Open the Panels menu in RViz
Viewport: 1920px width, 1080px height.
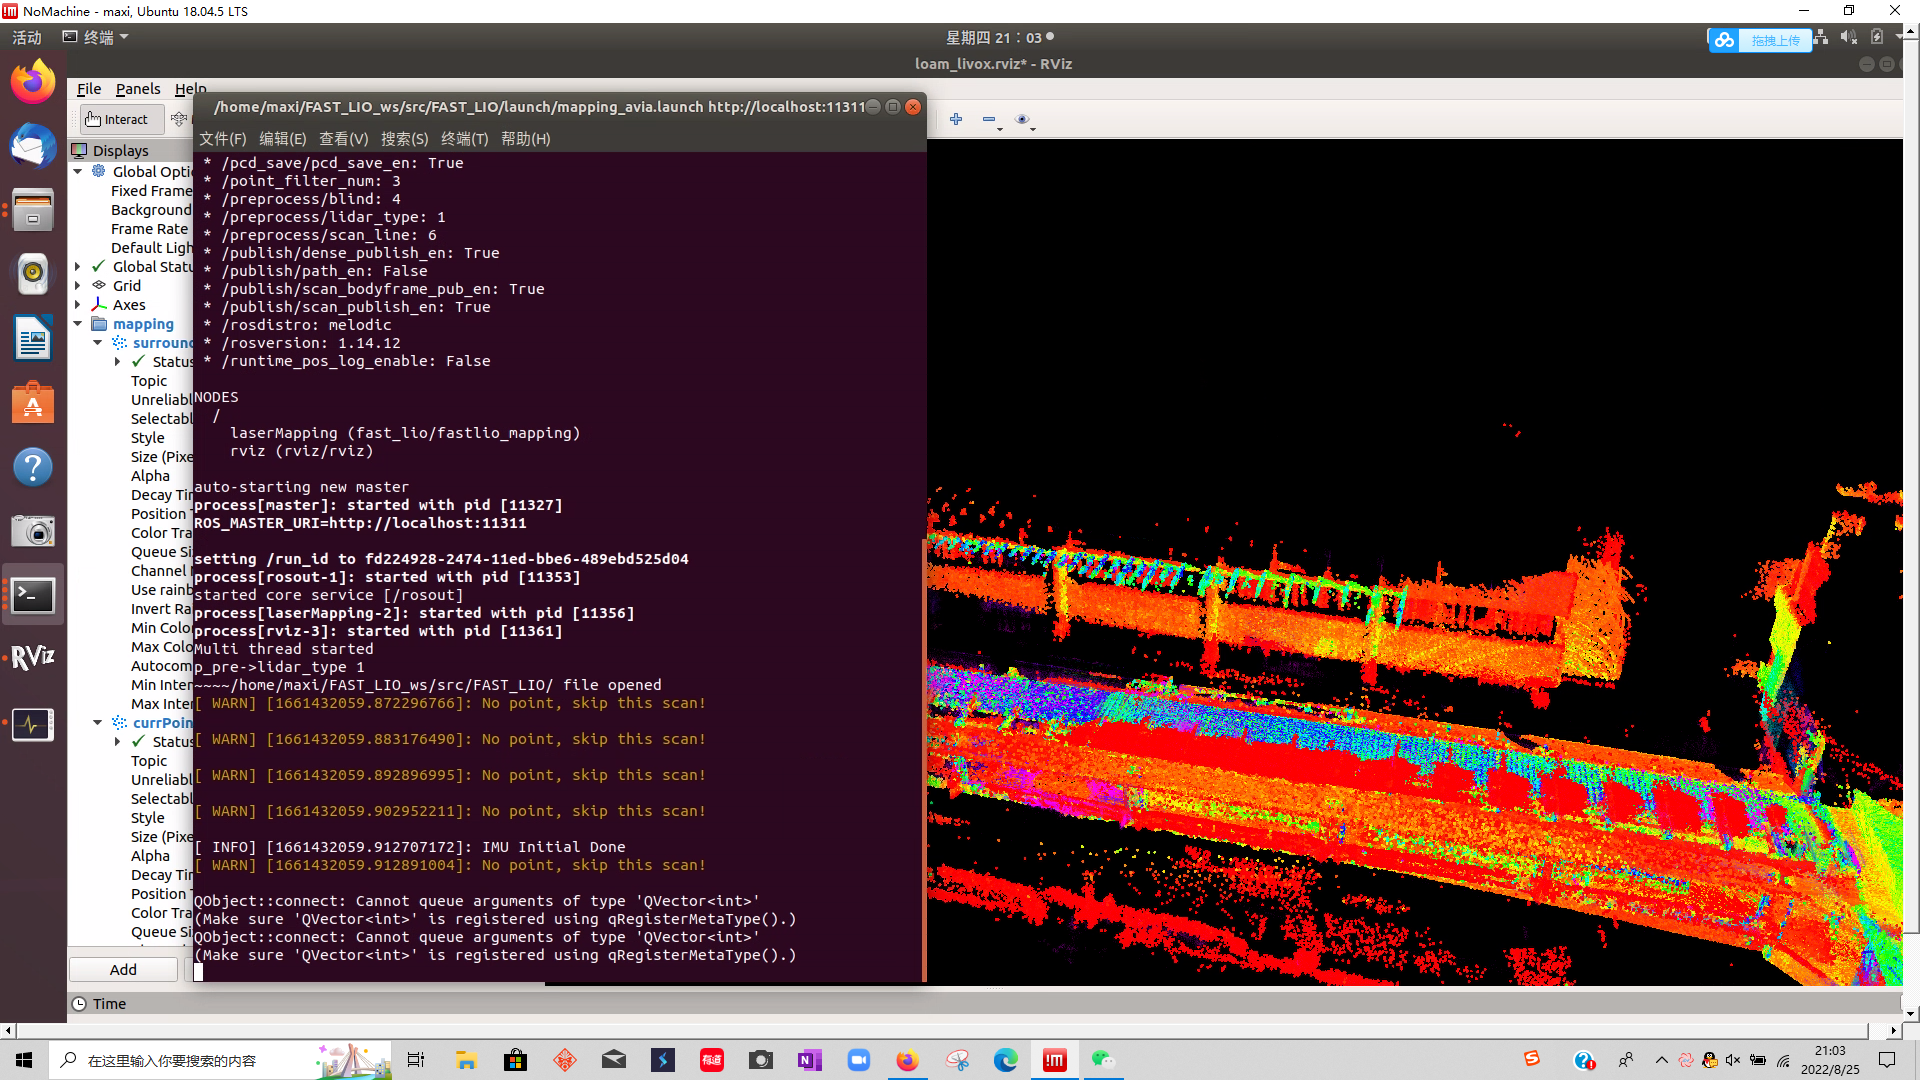coord(137,89)
